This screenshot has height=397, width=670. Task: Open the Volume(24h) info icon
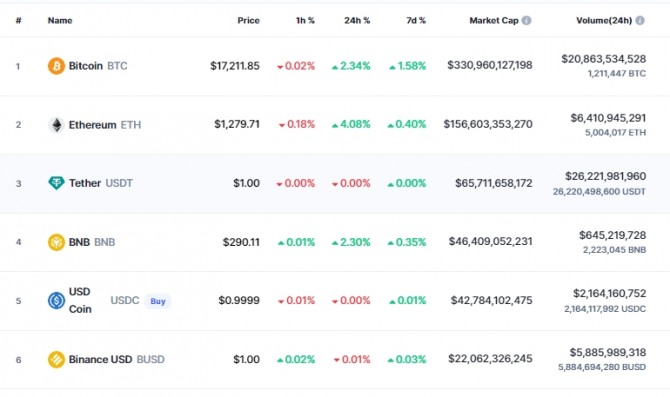[x=640, y=20]
